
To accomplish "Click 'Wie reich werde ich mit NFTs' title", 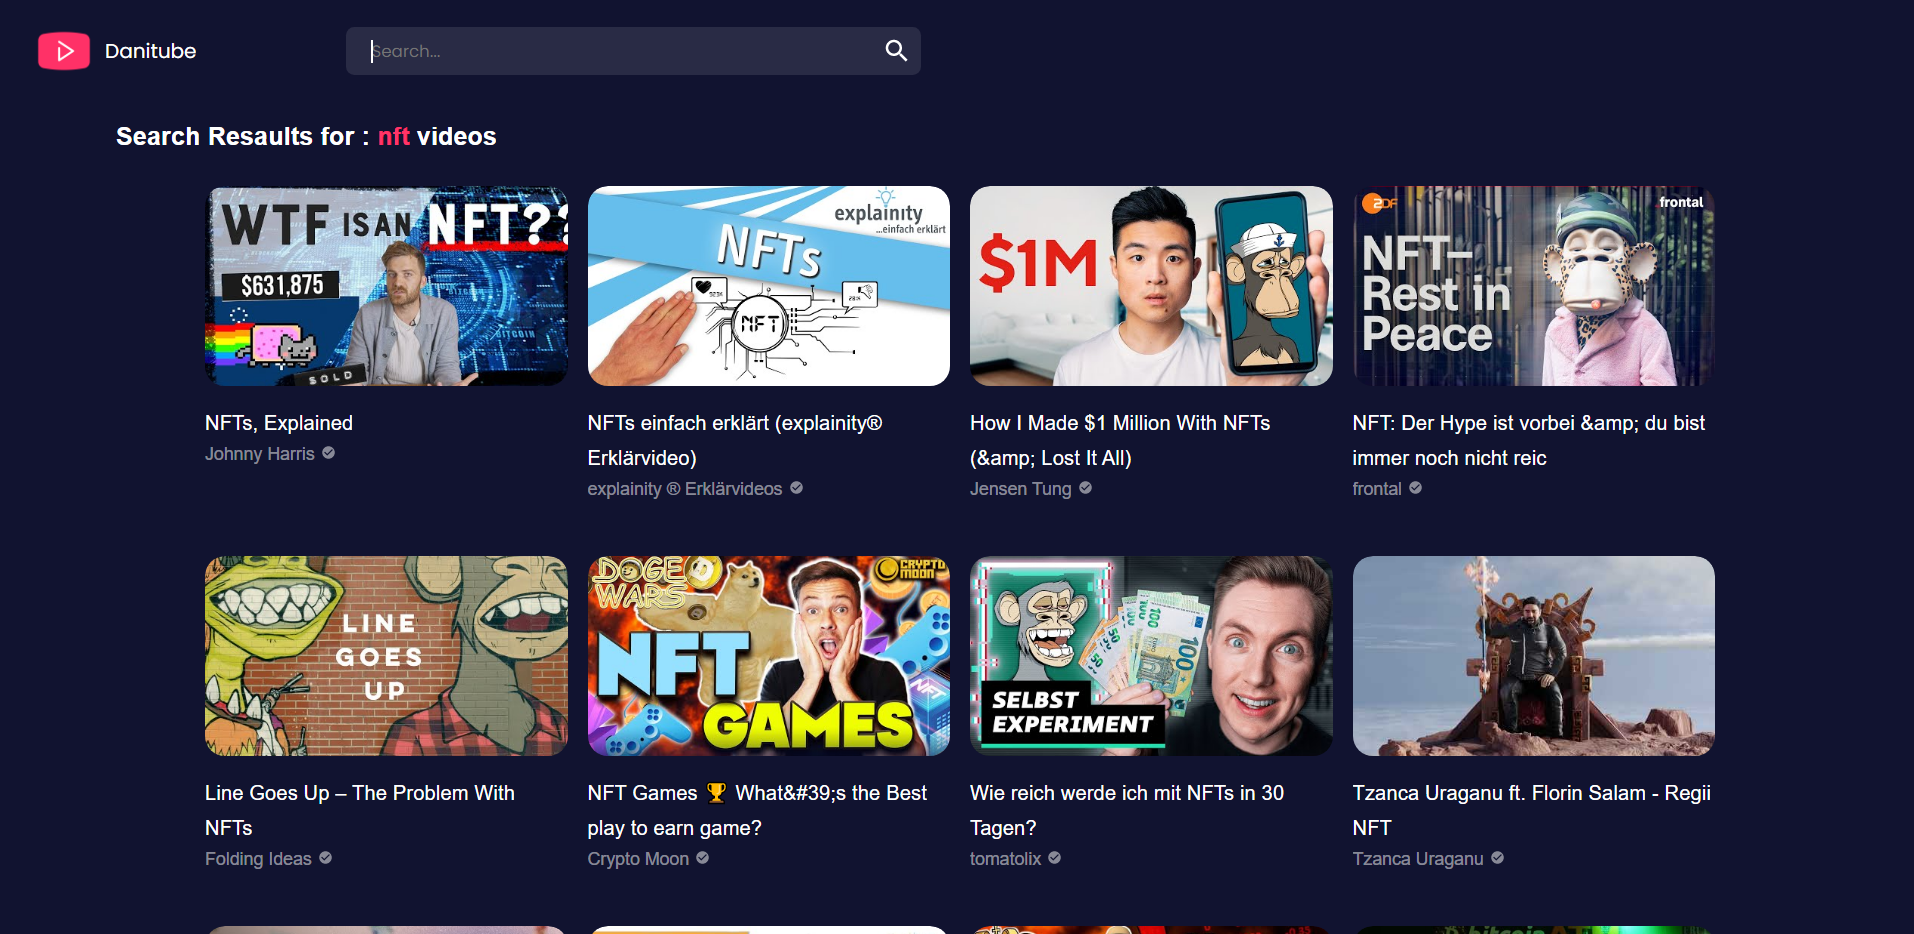I will tap(1127, 810).
